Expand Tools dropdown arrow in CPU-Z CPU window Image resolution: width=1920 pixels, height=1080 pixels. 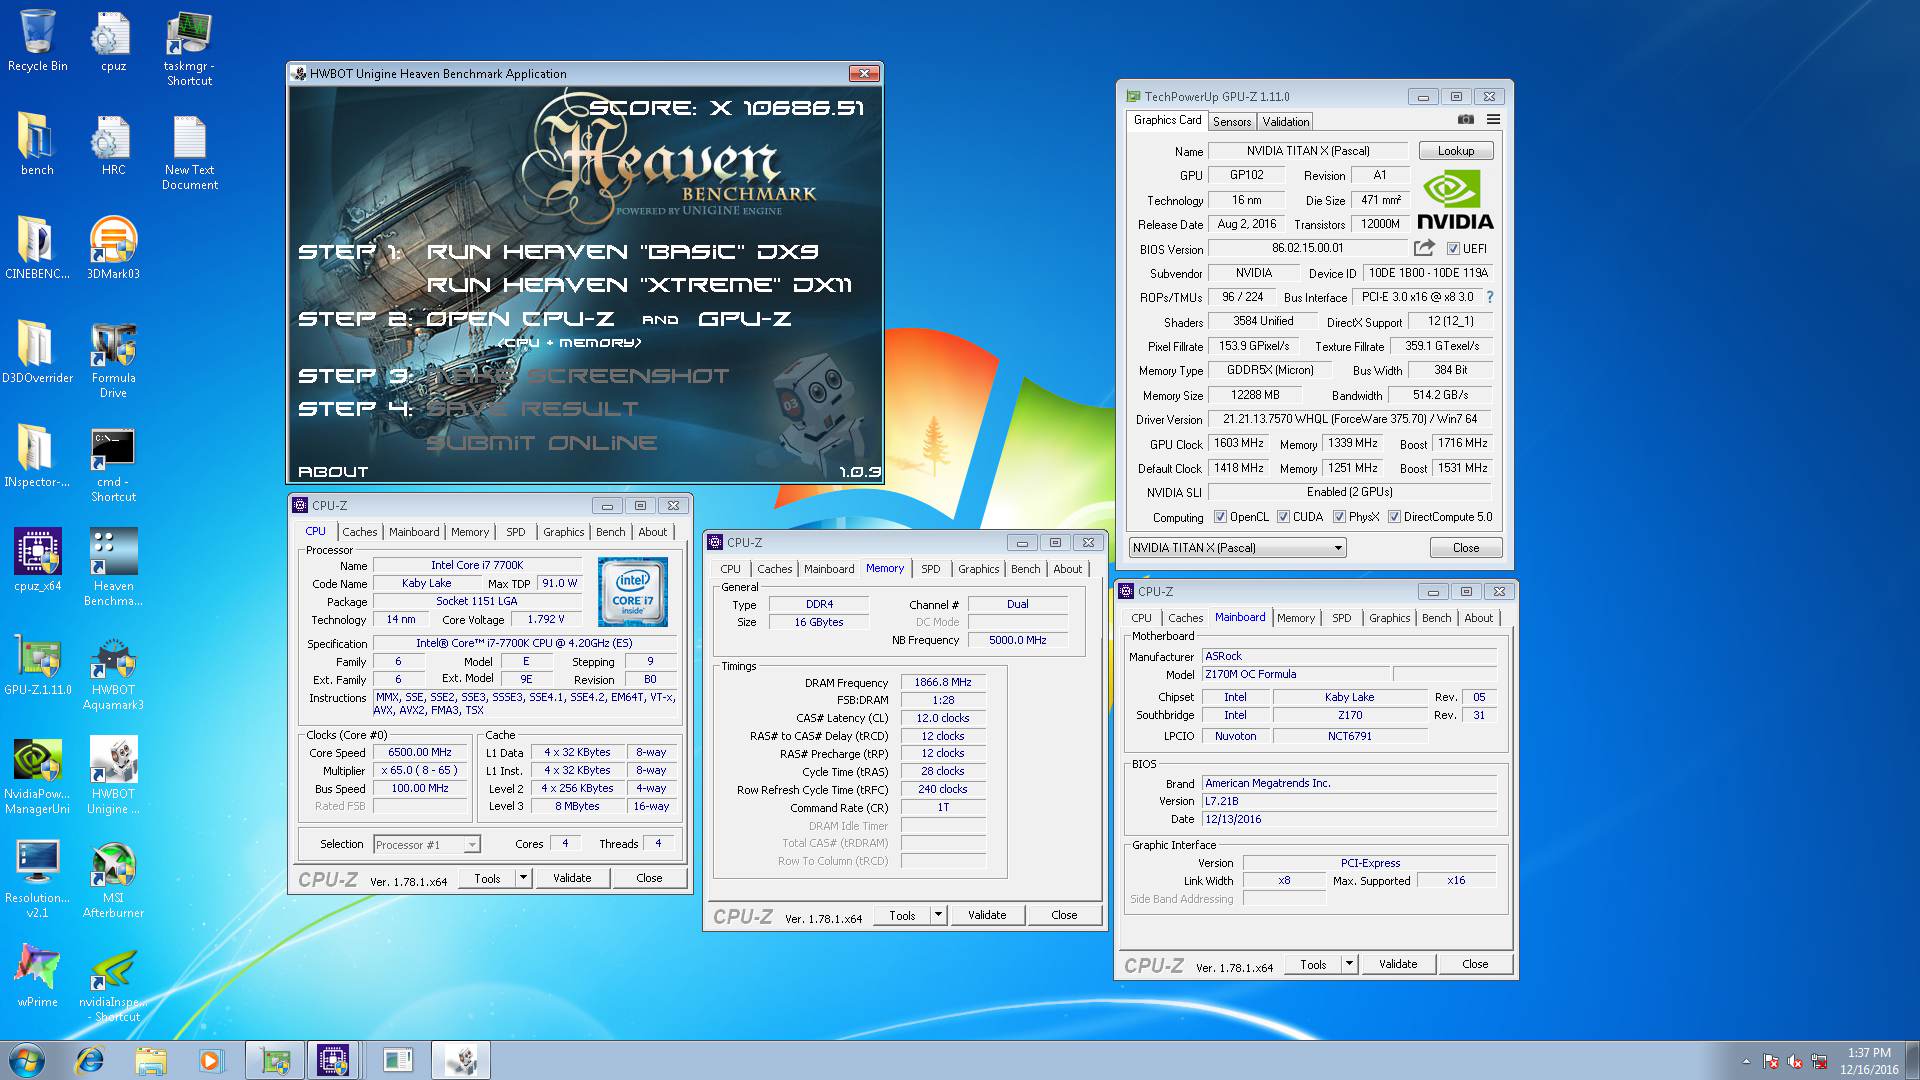coord(522,878)
